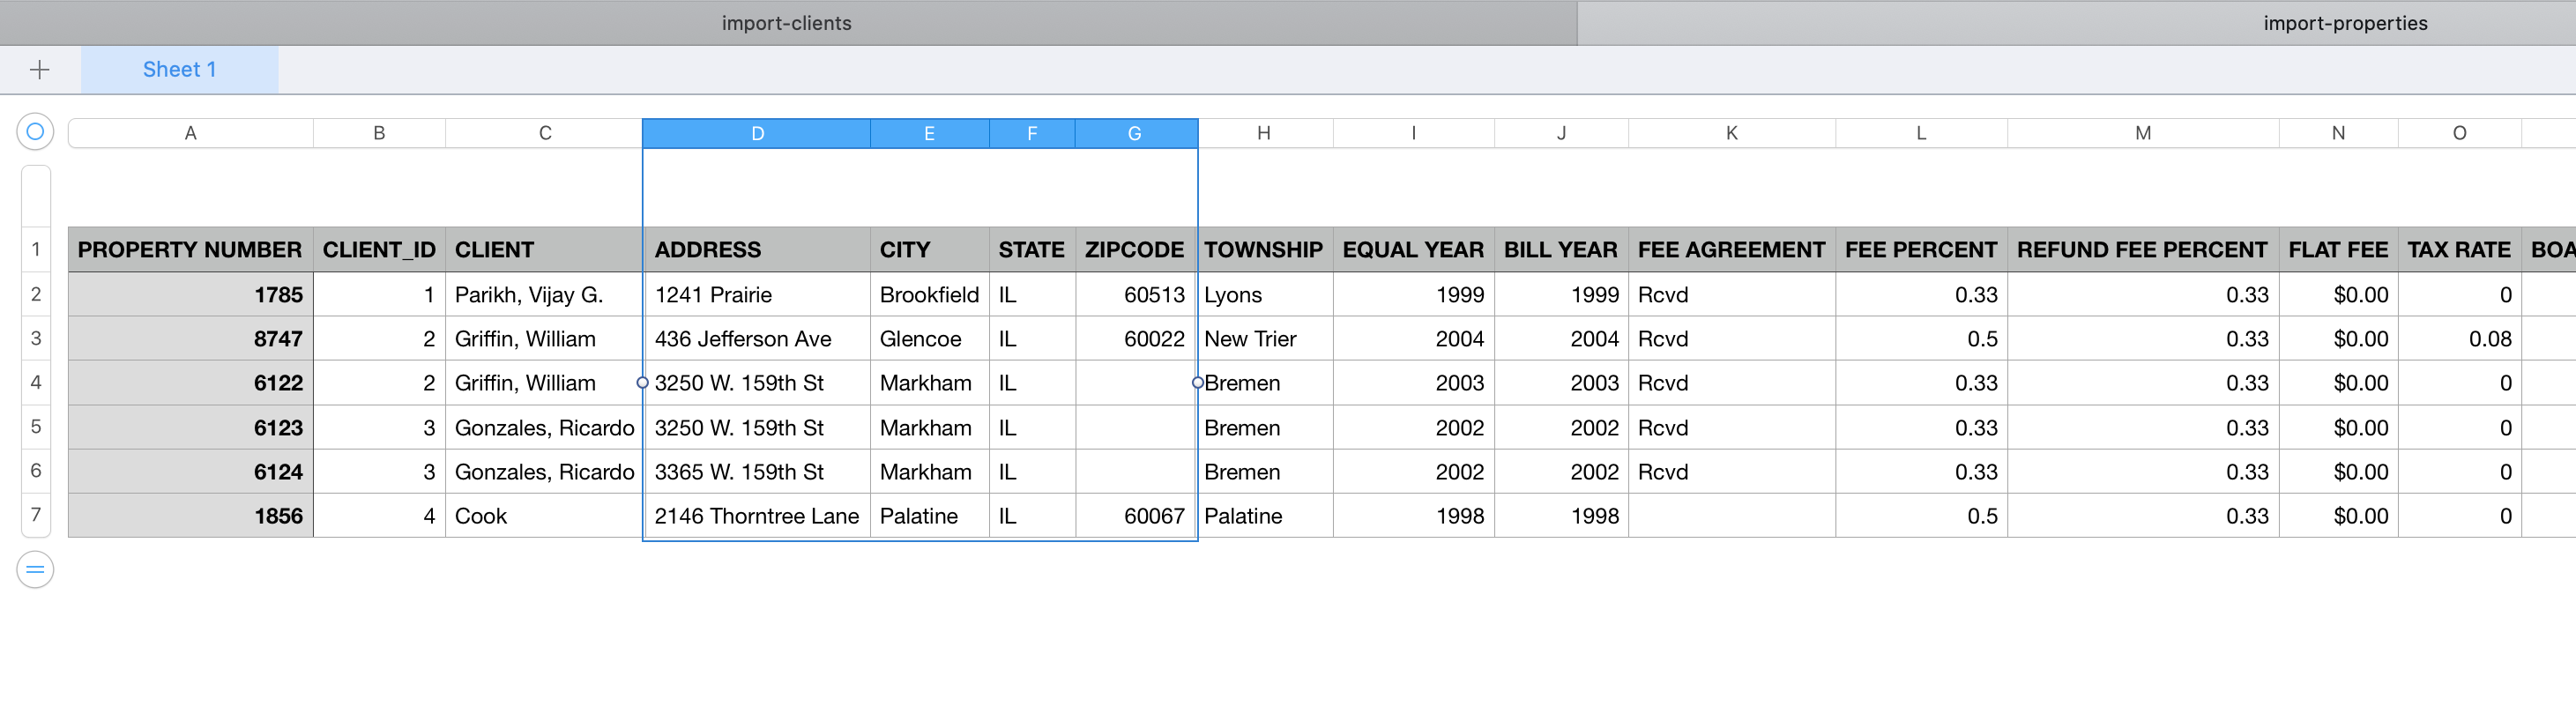This screenshot has width=2576, height=721.
Task: Select the 436 Jefferson Ave address cell
Action: pos(756,339)
